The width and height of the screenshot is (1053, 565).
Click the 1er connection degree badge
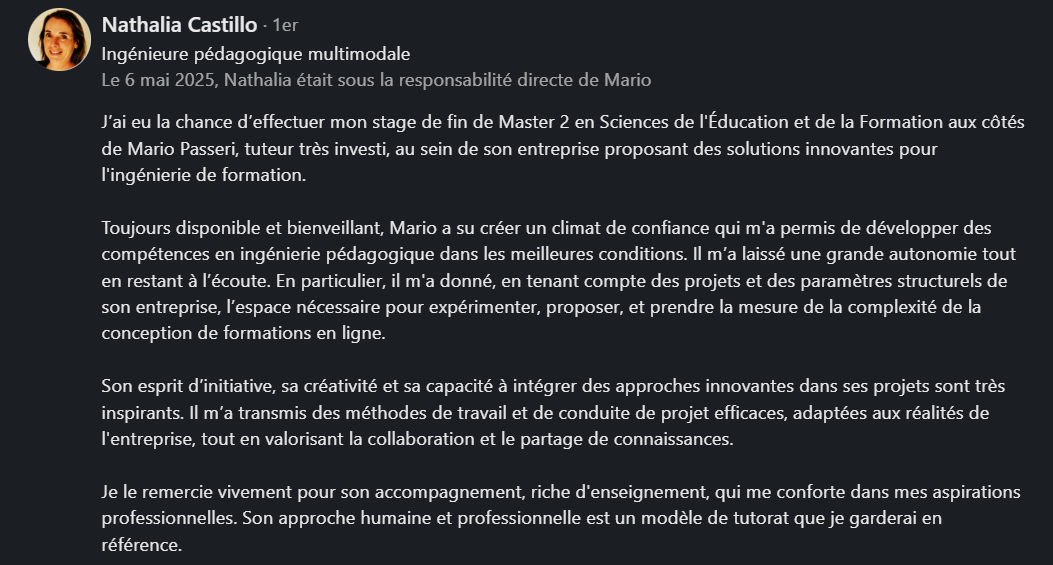coord(285,26)
